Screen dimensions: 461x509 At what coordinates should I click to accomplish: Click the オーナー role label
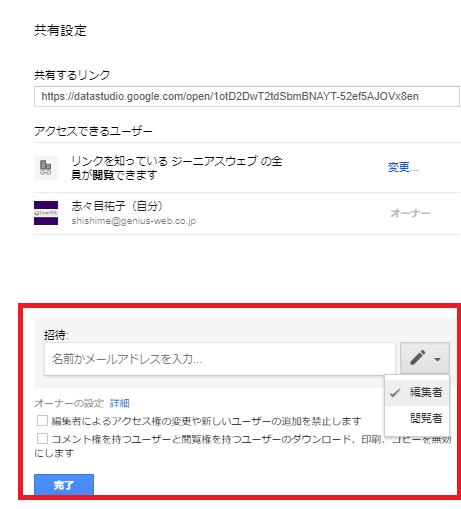[410, 213]
